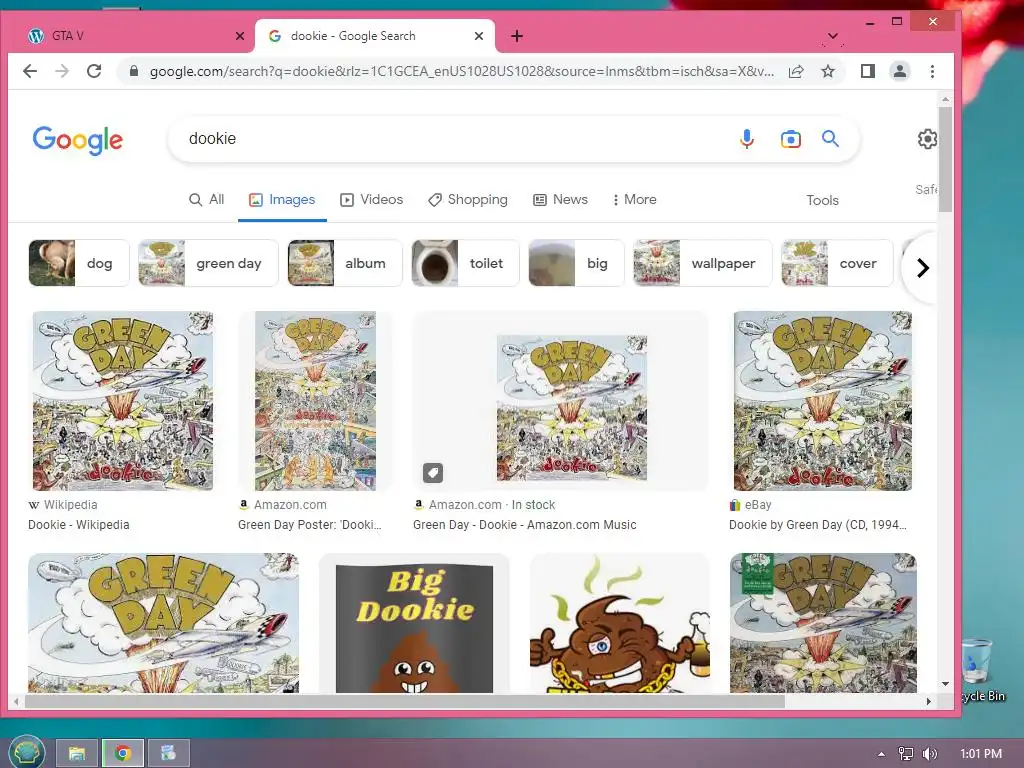This screenshot has width=1024, height=768.
Task: View site information lock icon
Action: tap(134, 71)
